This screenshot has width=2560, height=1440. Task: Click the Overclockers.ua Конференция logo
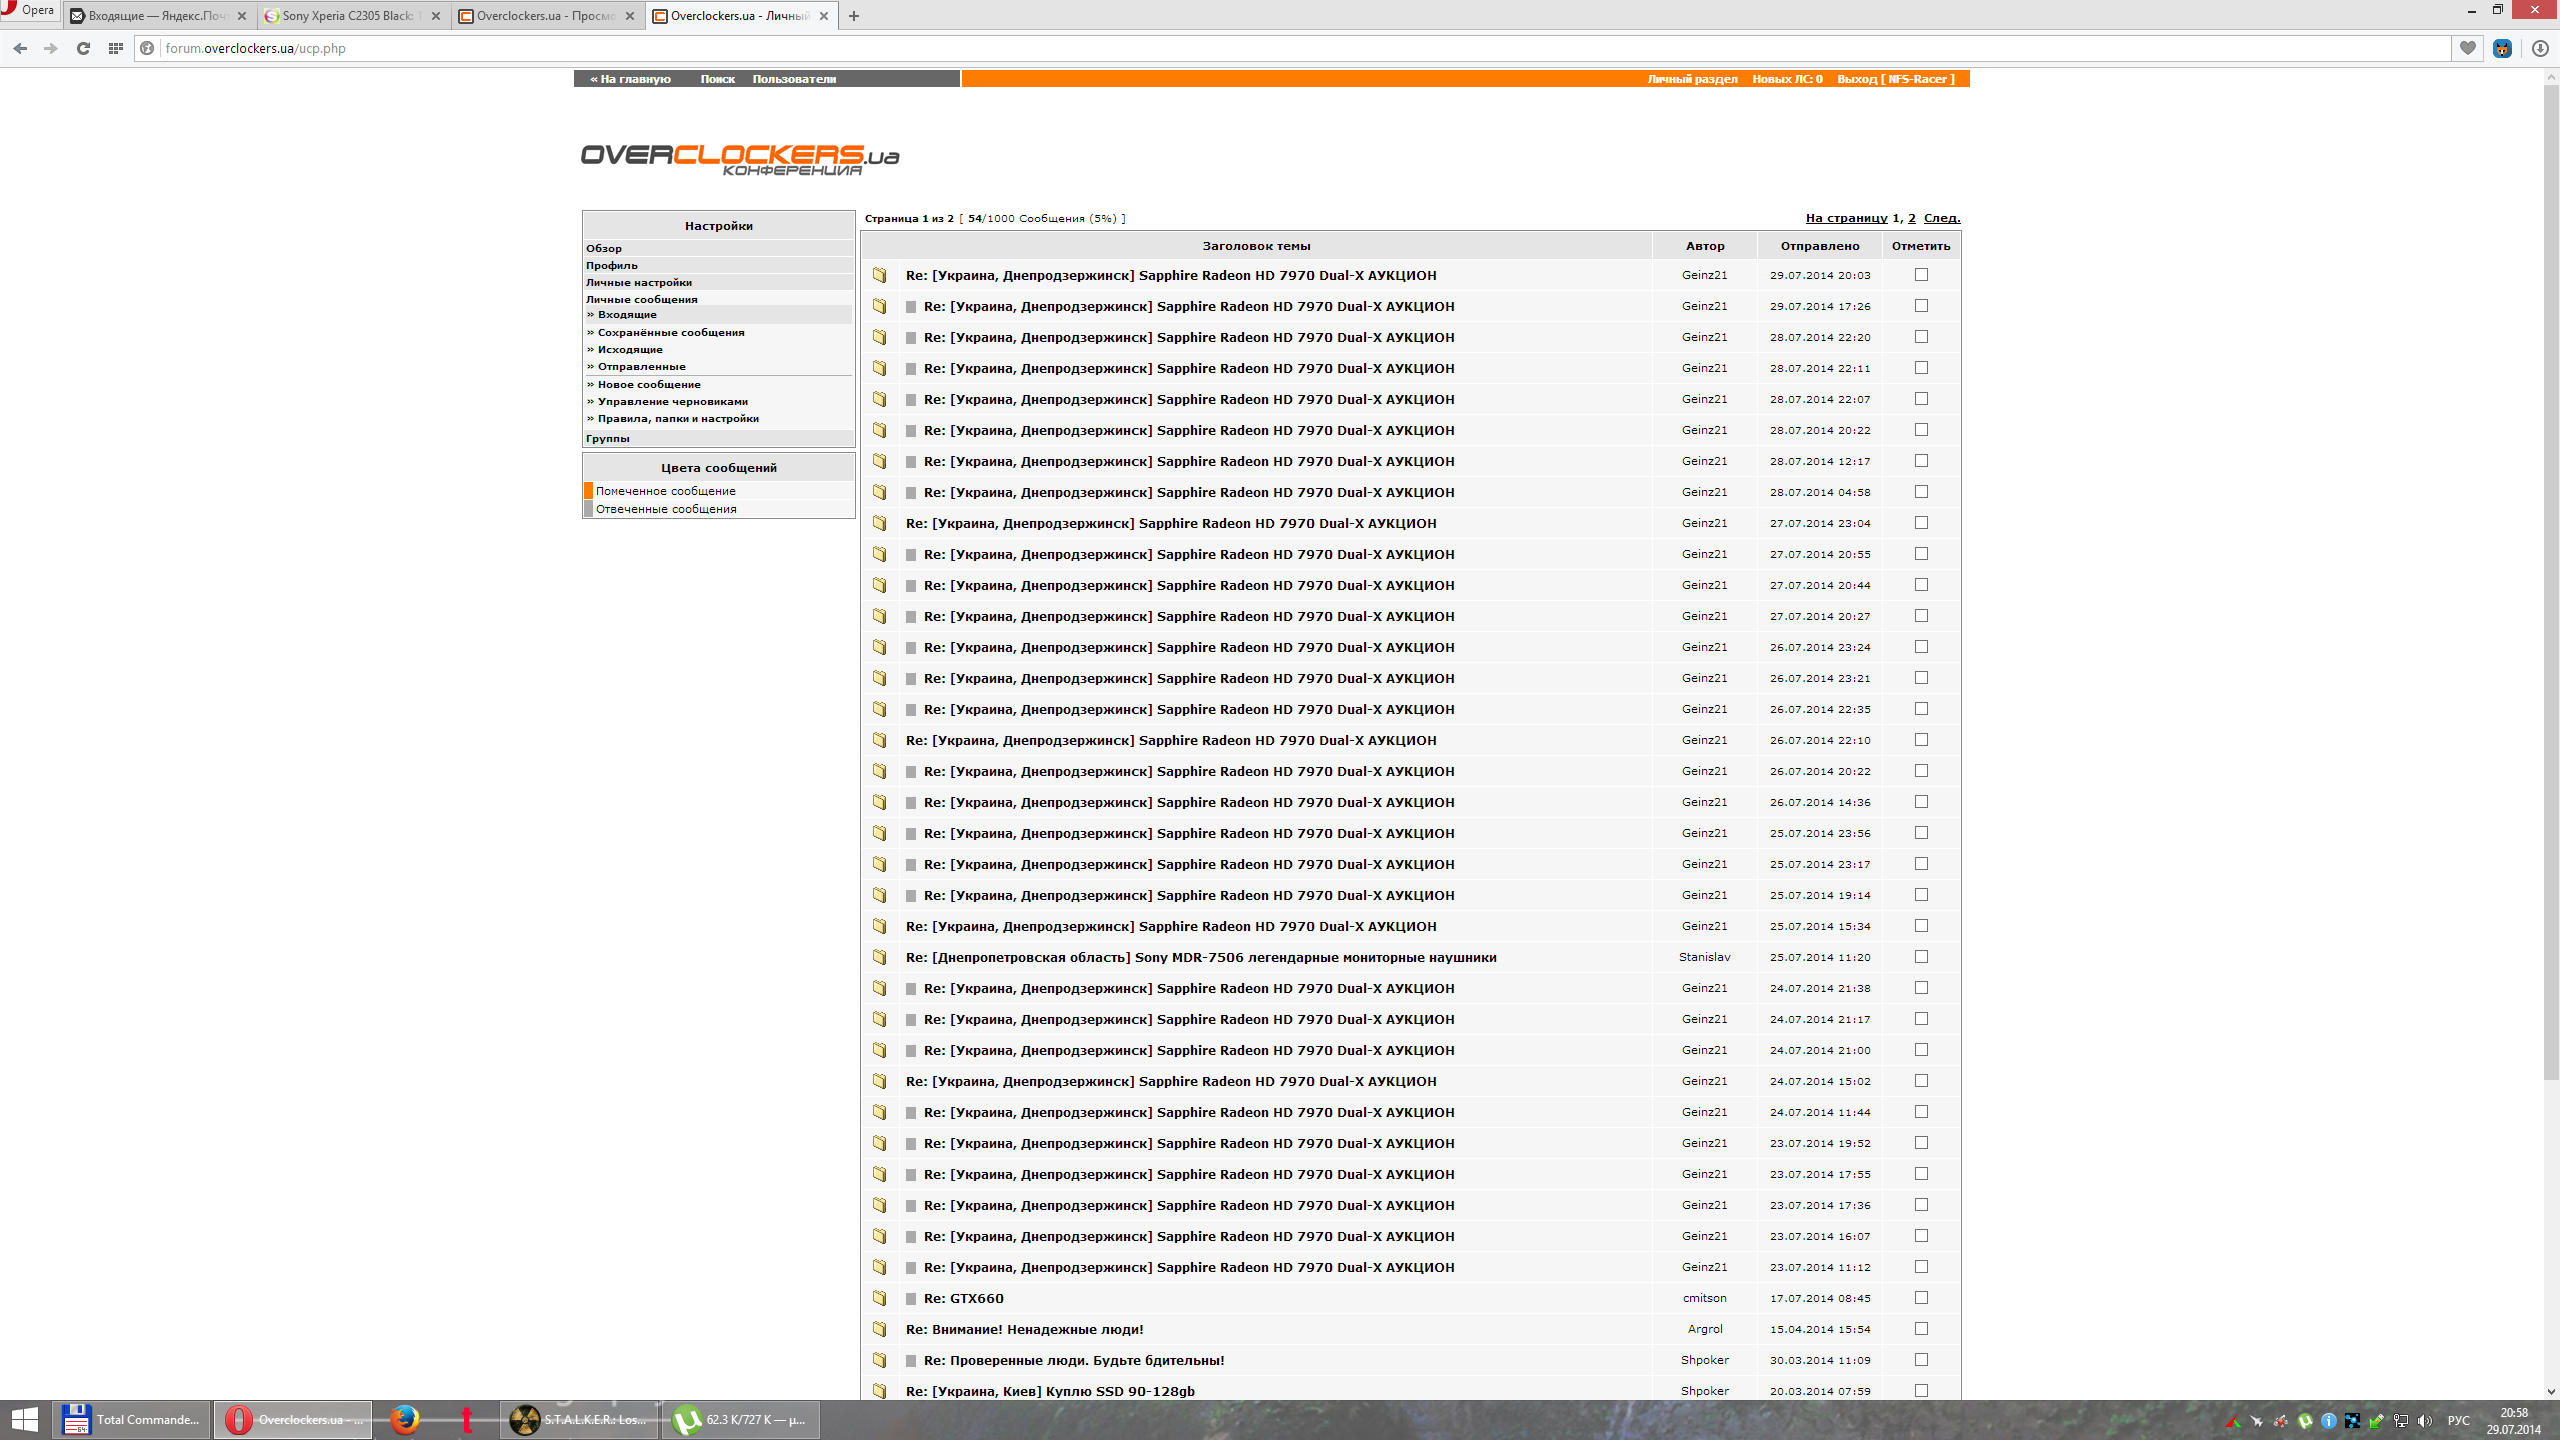tap(740, 159)
